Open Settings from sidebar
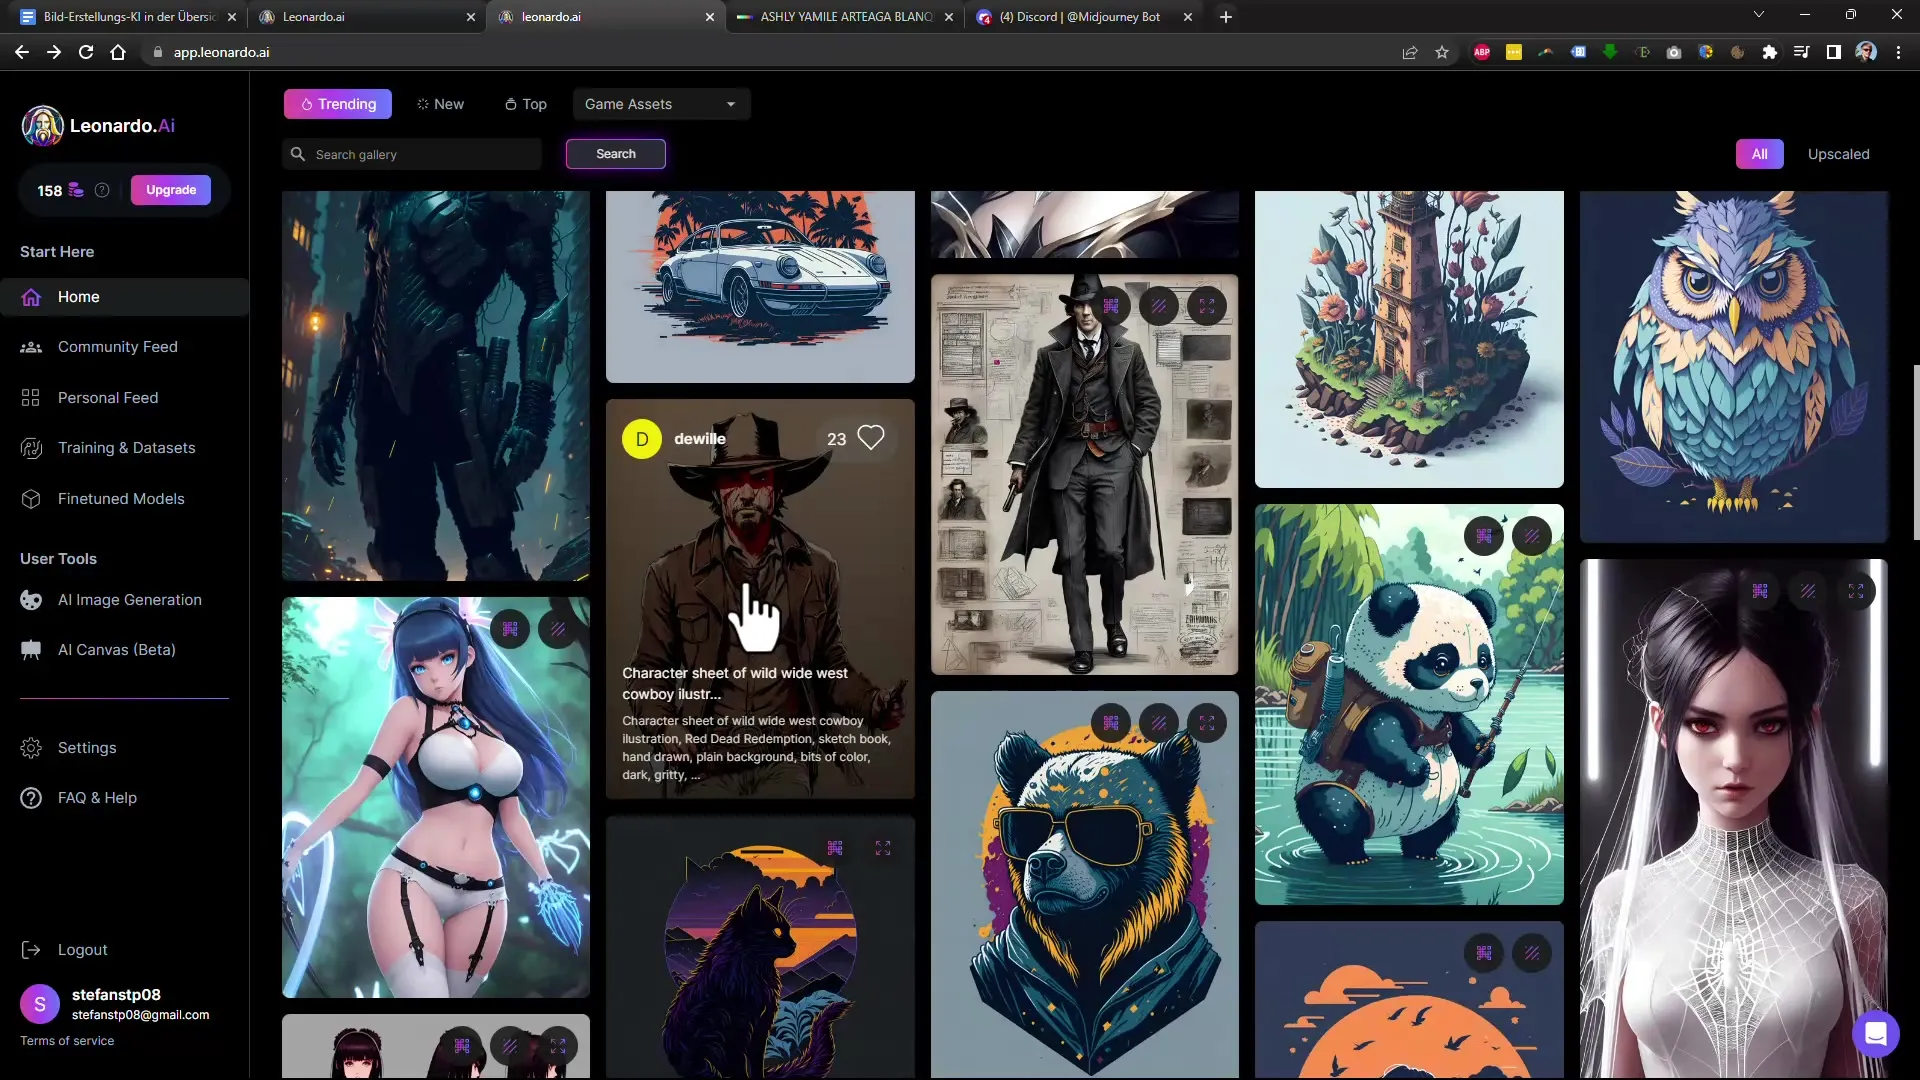The image size is (1920, 1080). coord(86,748)
